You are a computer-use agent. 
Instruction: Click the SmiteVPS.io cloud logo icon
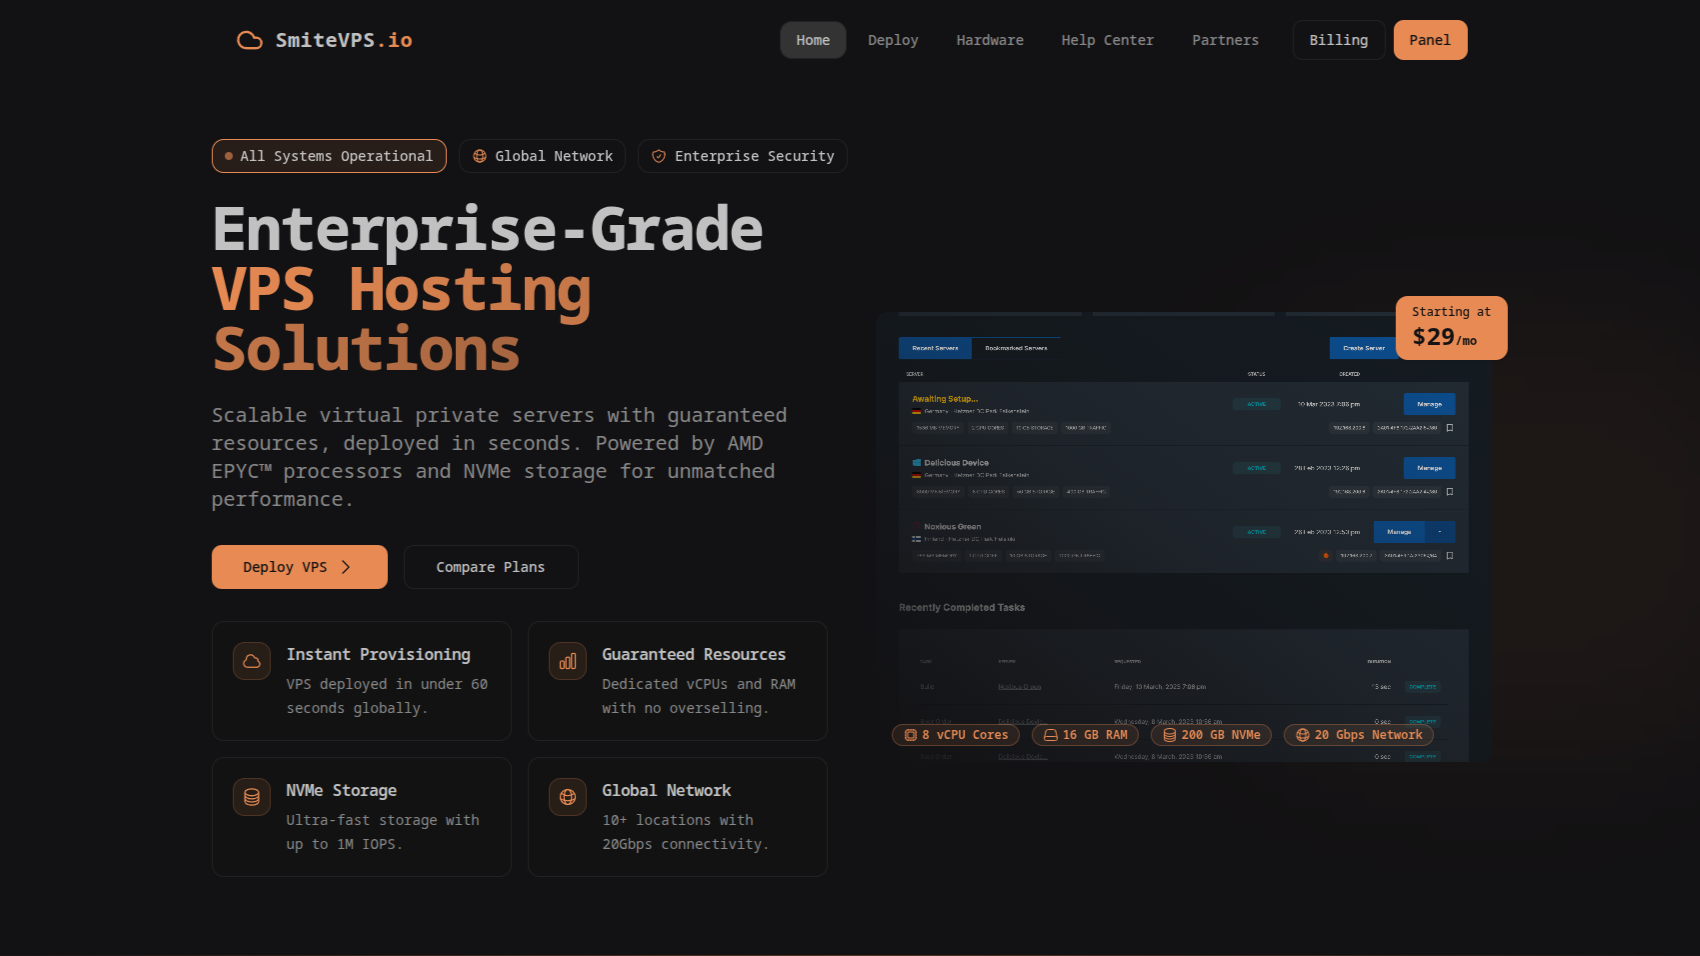249,40
